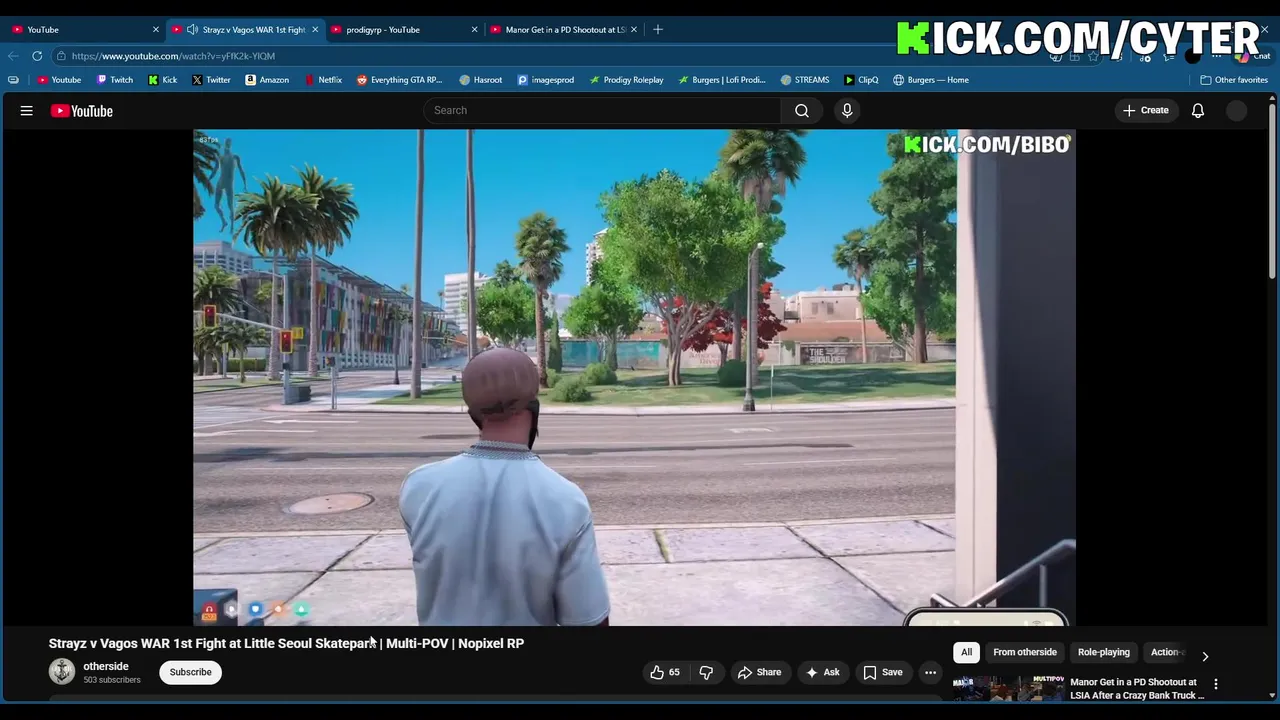Select Role-playing filter chip
This screenshot has height=720, width=1280.
1104,652
